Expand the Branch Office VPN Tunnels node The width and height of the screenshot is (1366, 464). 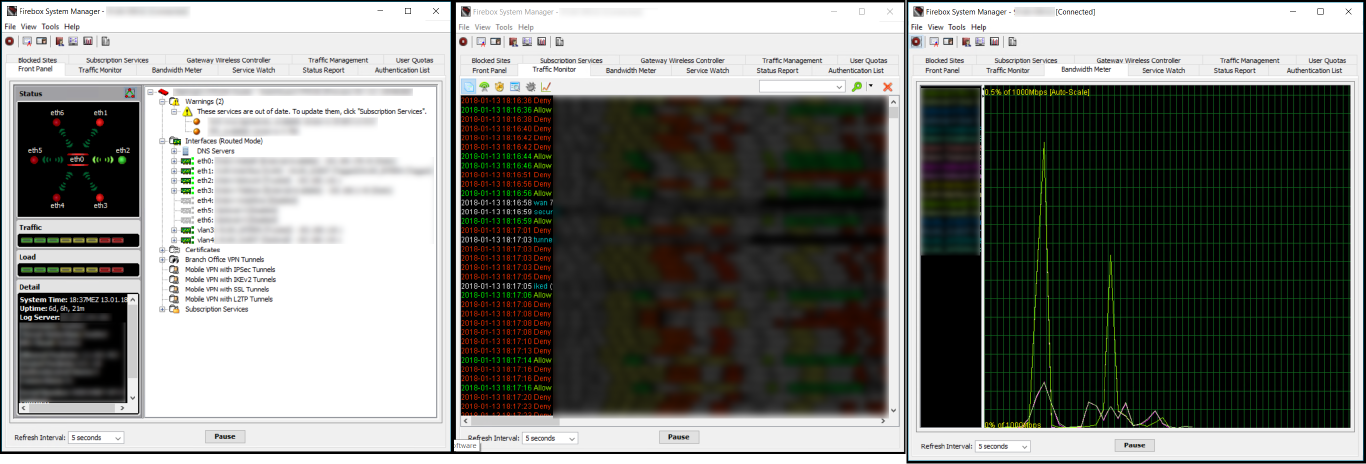pyautogui.click(x=163, y=259)
